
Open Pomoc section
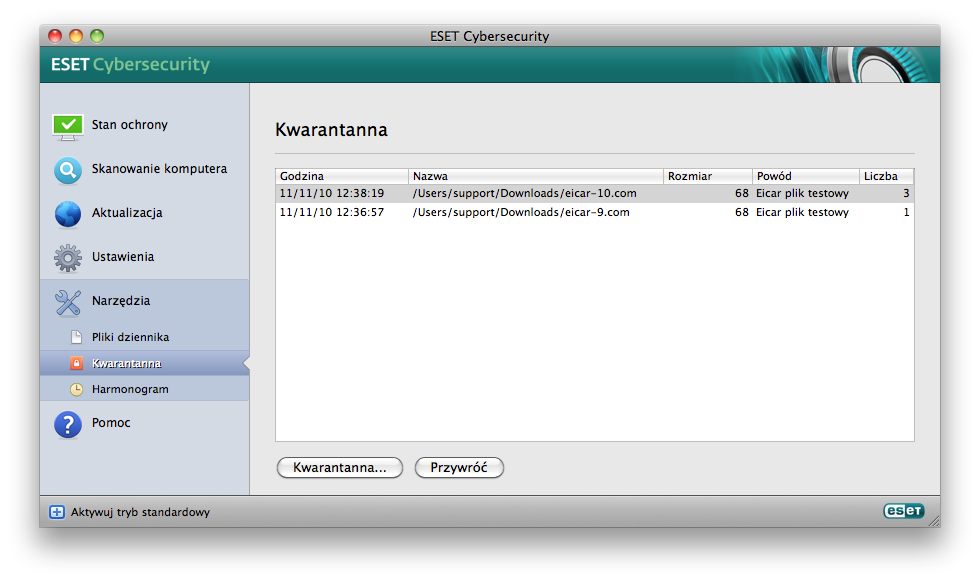[111, 423]
